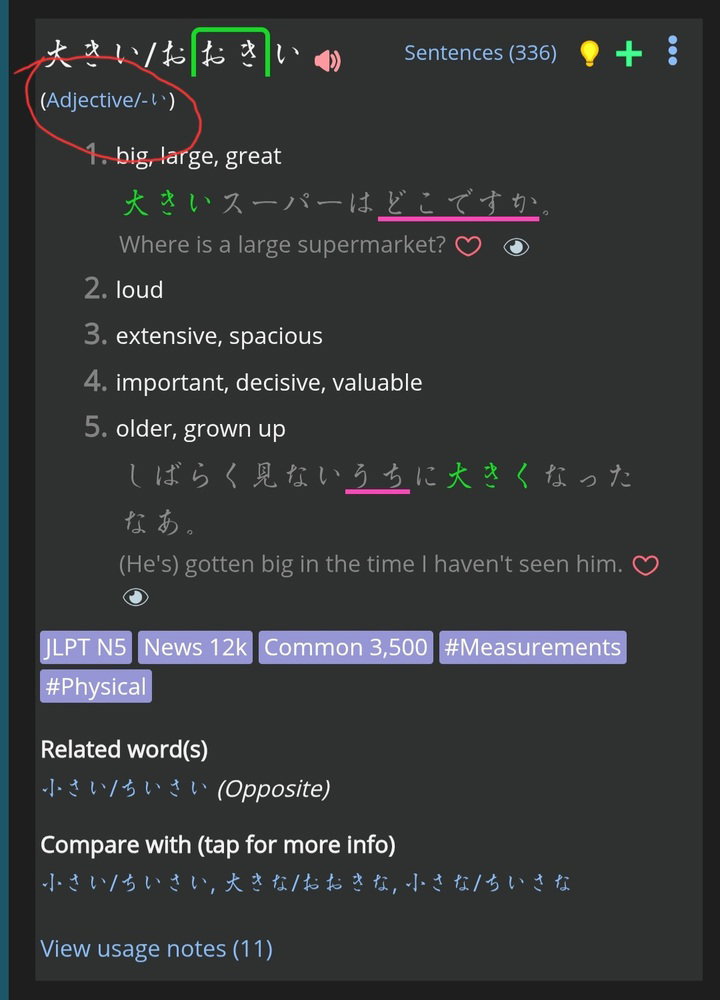The height and width of the screenshot is (1000, 720).
Task: Toggle the eye icon for the supermarket sentence
Action: pyautogui.click(x=516, y=247)
